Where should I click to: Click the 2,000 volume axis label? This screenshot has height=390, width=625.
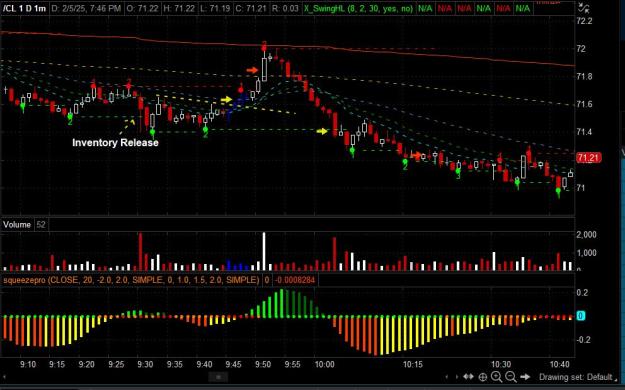pyautogui.click(x=586, y=234)
